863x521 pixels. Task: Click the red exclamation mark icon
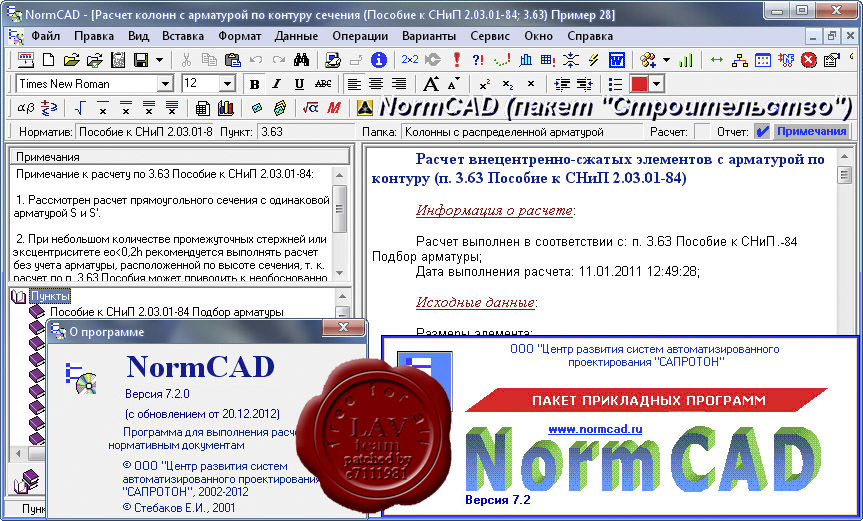tap(456, 59)
